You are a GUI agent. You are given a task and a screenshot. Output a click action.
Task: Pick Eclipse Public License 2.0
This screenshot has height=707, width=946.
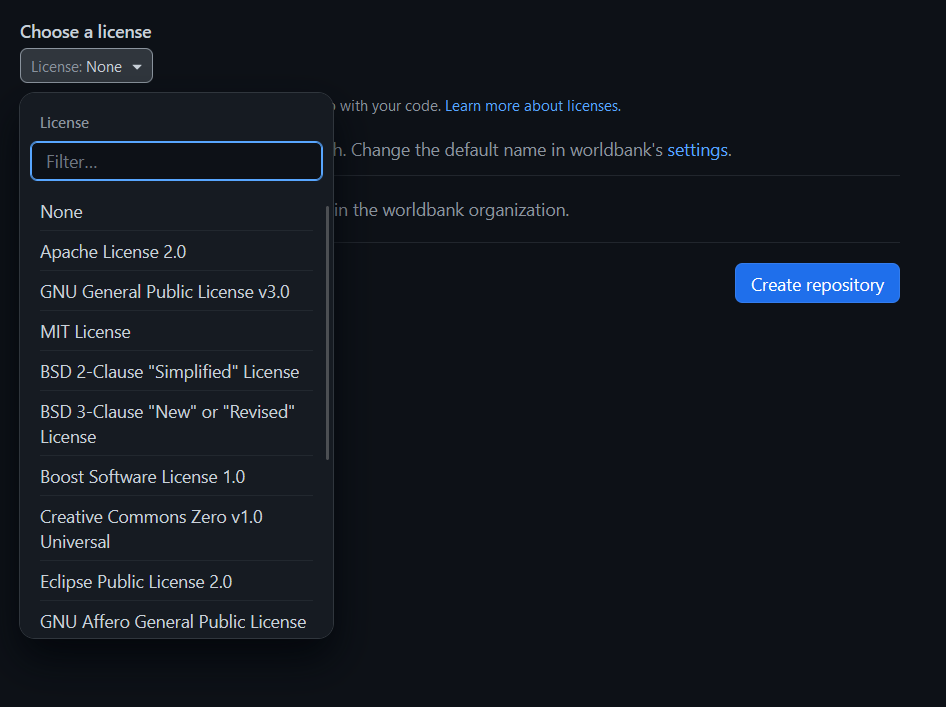tap(135, 581)
